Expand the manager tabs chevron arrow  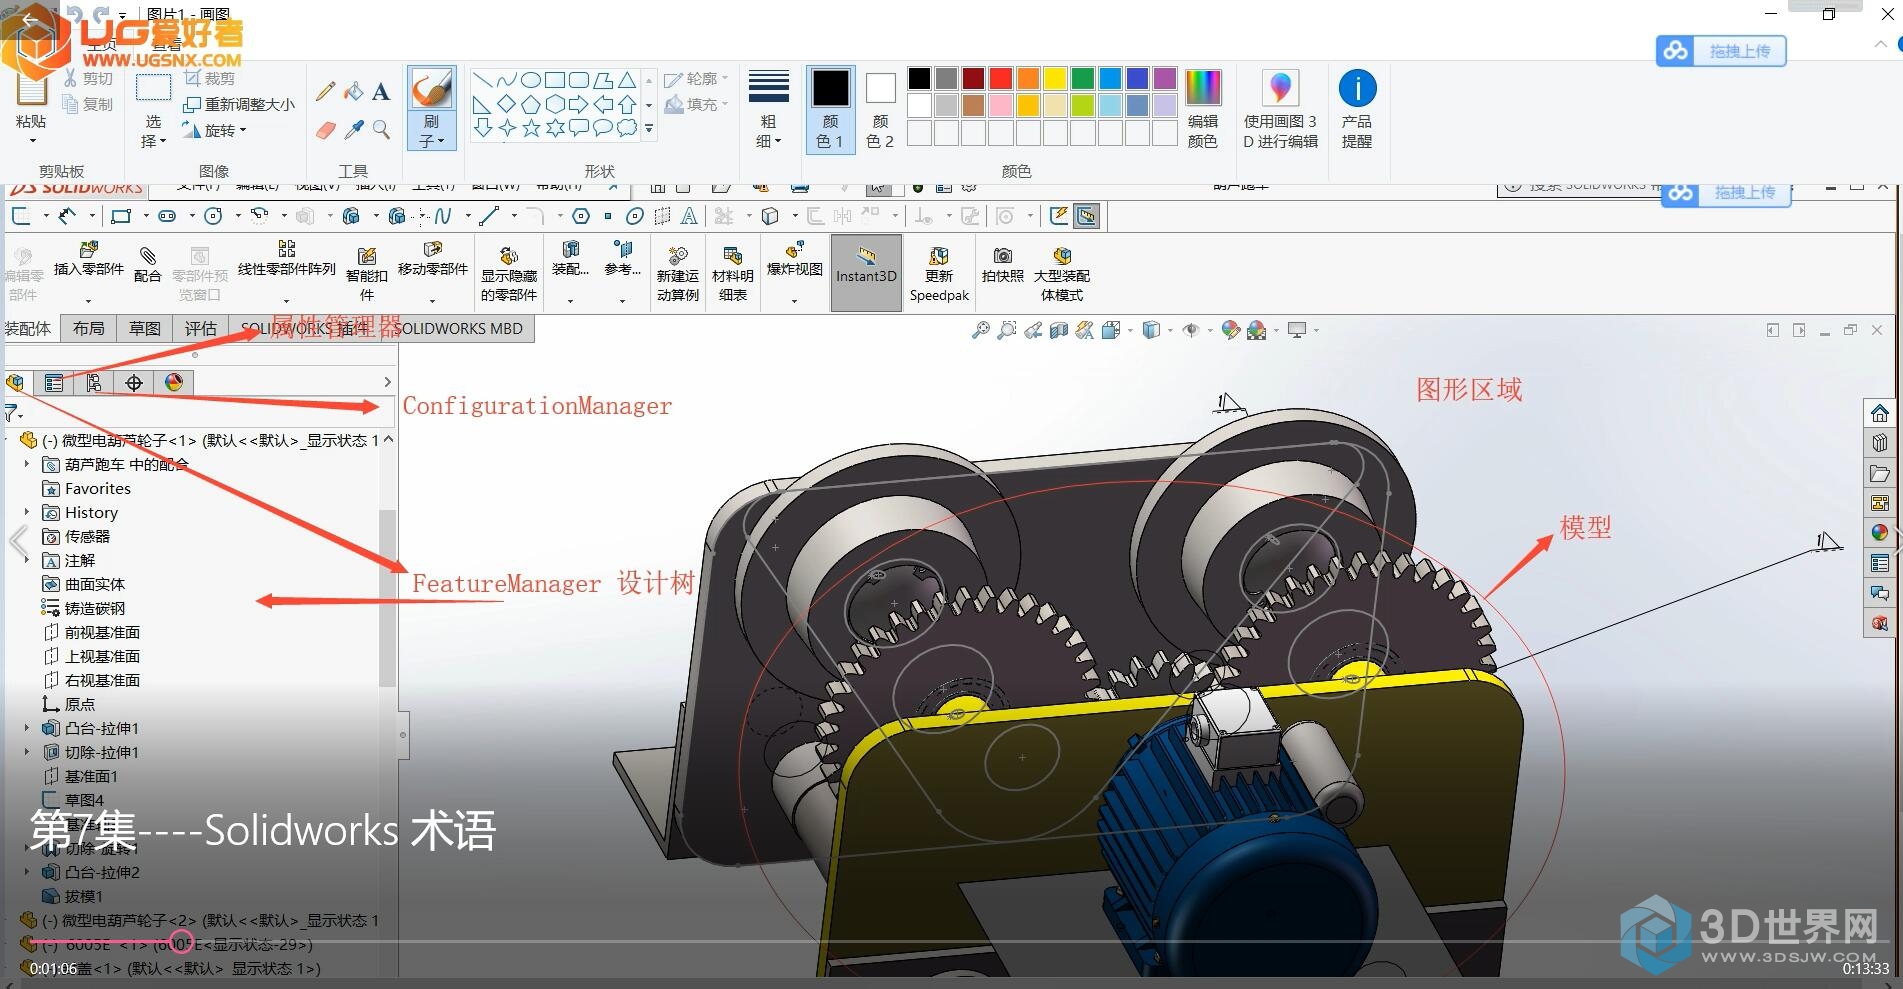(x=388, y=382)
